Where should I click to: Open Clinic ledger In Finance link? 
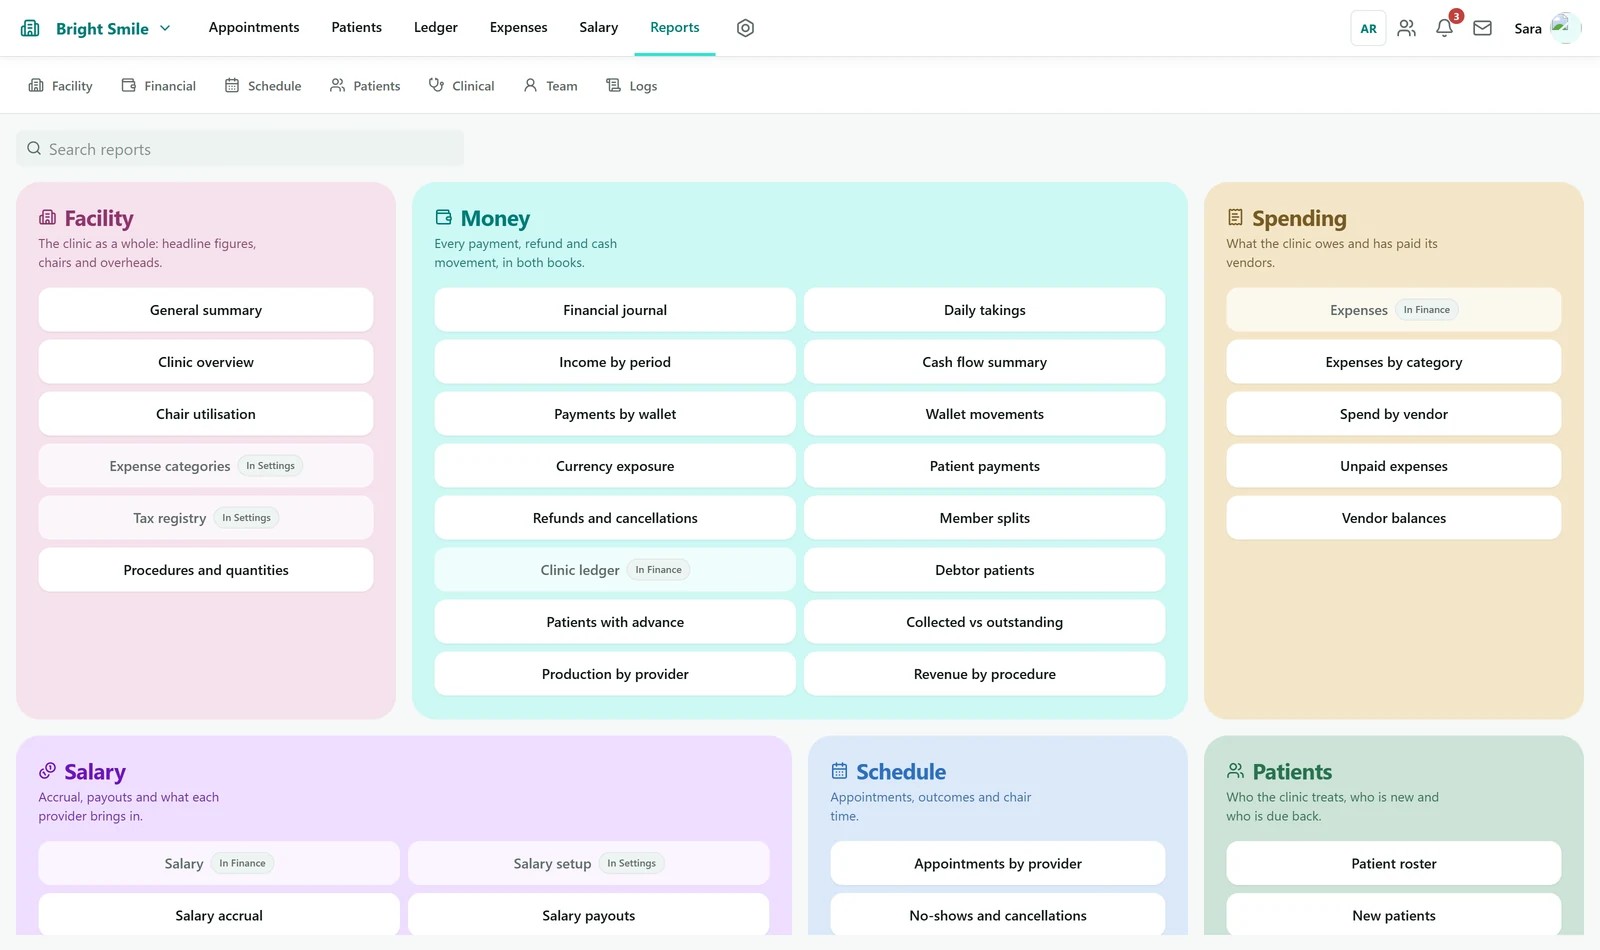point(615,570)
